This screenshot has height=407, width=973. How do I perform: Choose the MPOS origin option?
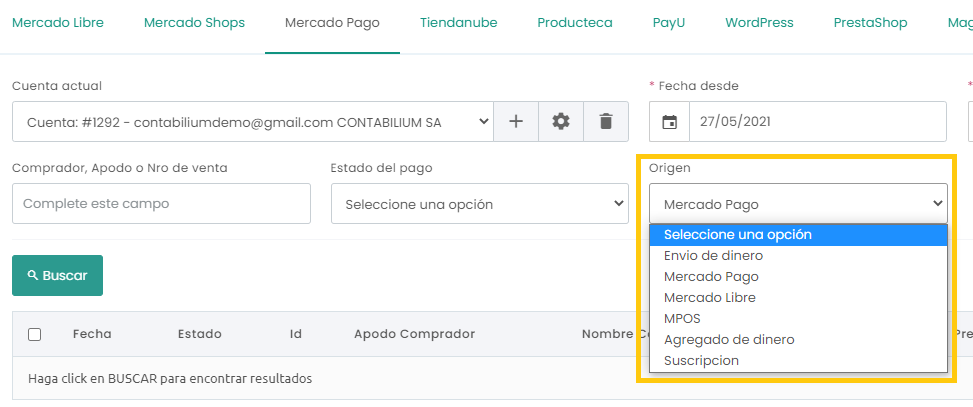coord(799,319)
